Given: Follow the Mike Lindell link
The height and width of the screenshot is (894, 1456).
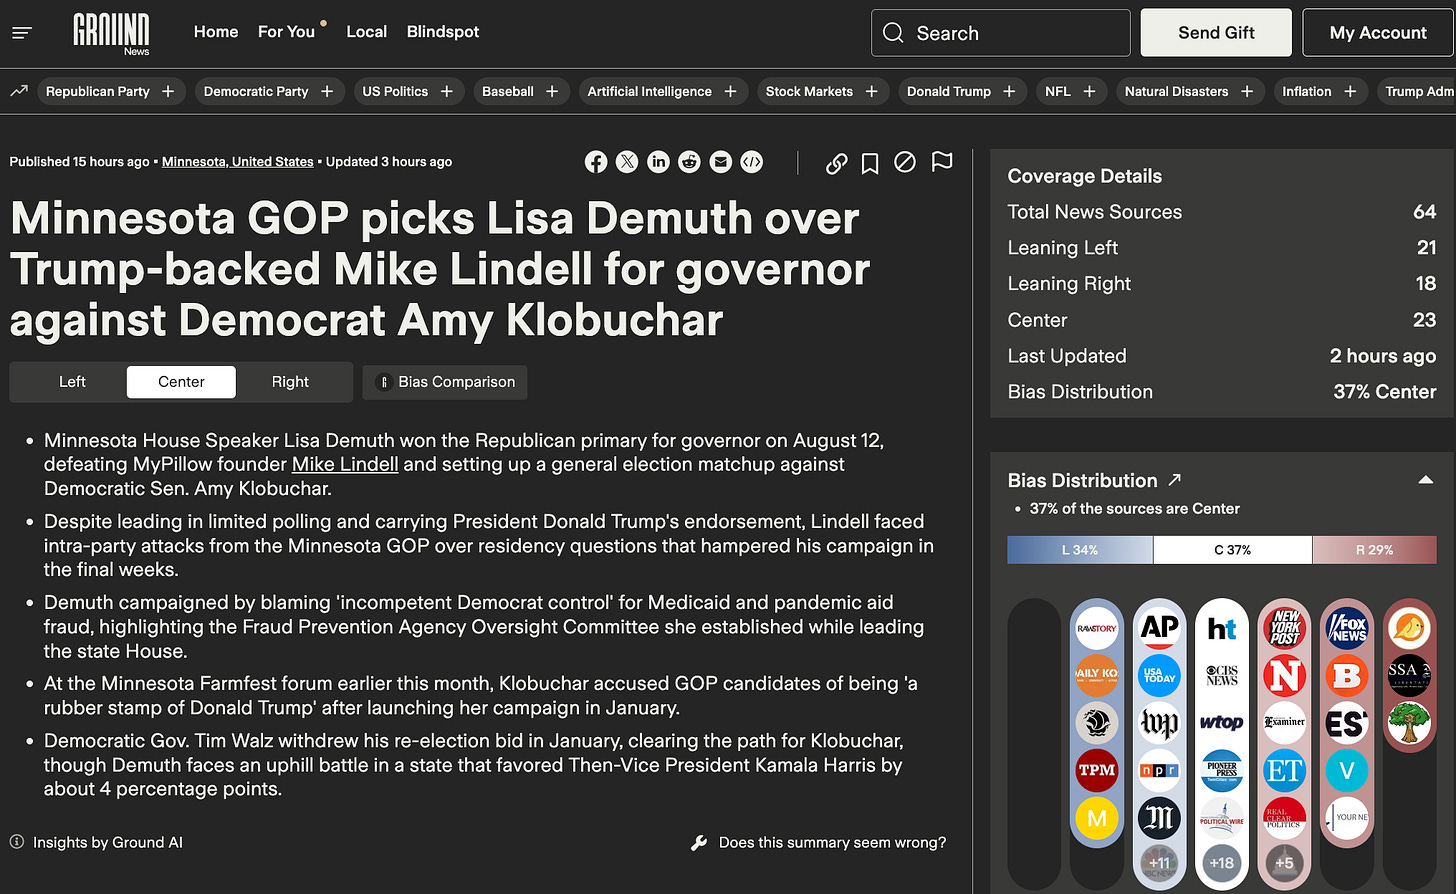Looking at the screenshot, I should [x=345, y=464].
